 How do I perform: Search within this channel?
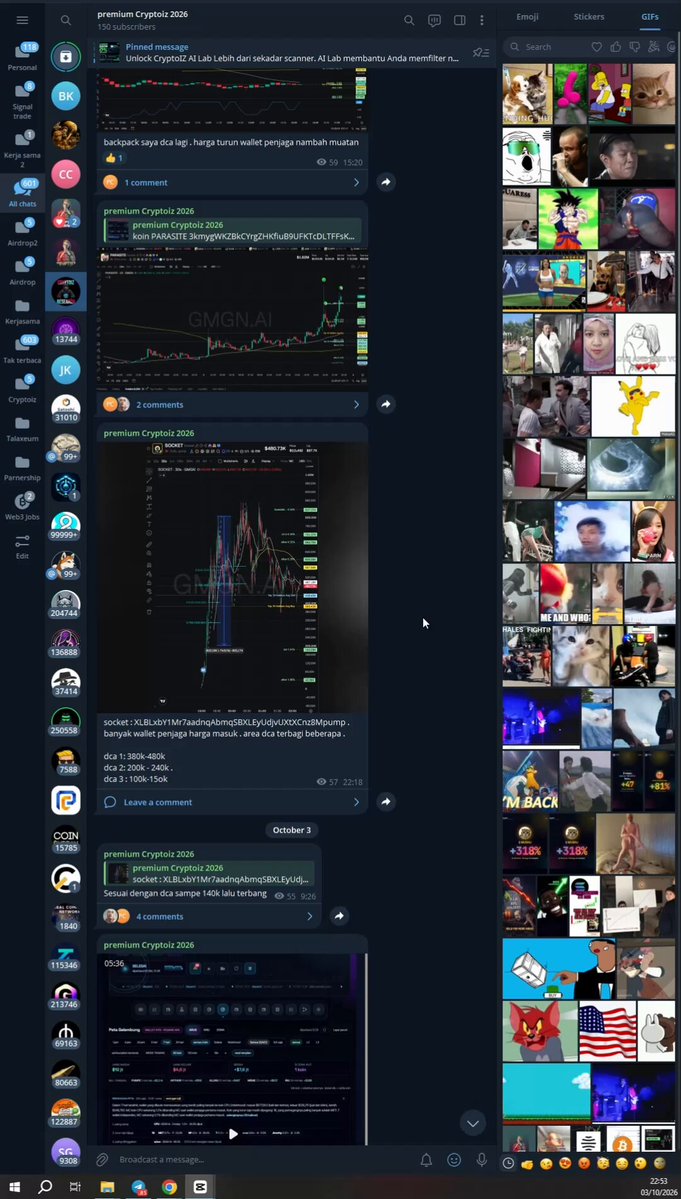coord(409,21)
